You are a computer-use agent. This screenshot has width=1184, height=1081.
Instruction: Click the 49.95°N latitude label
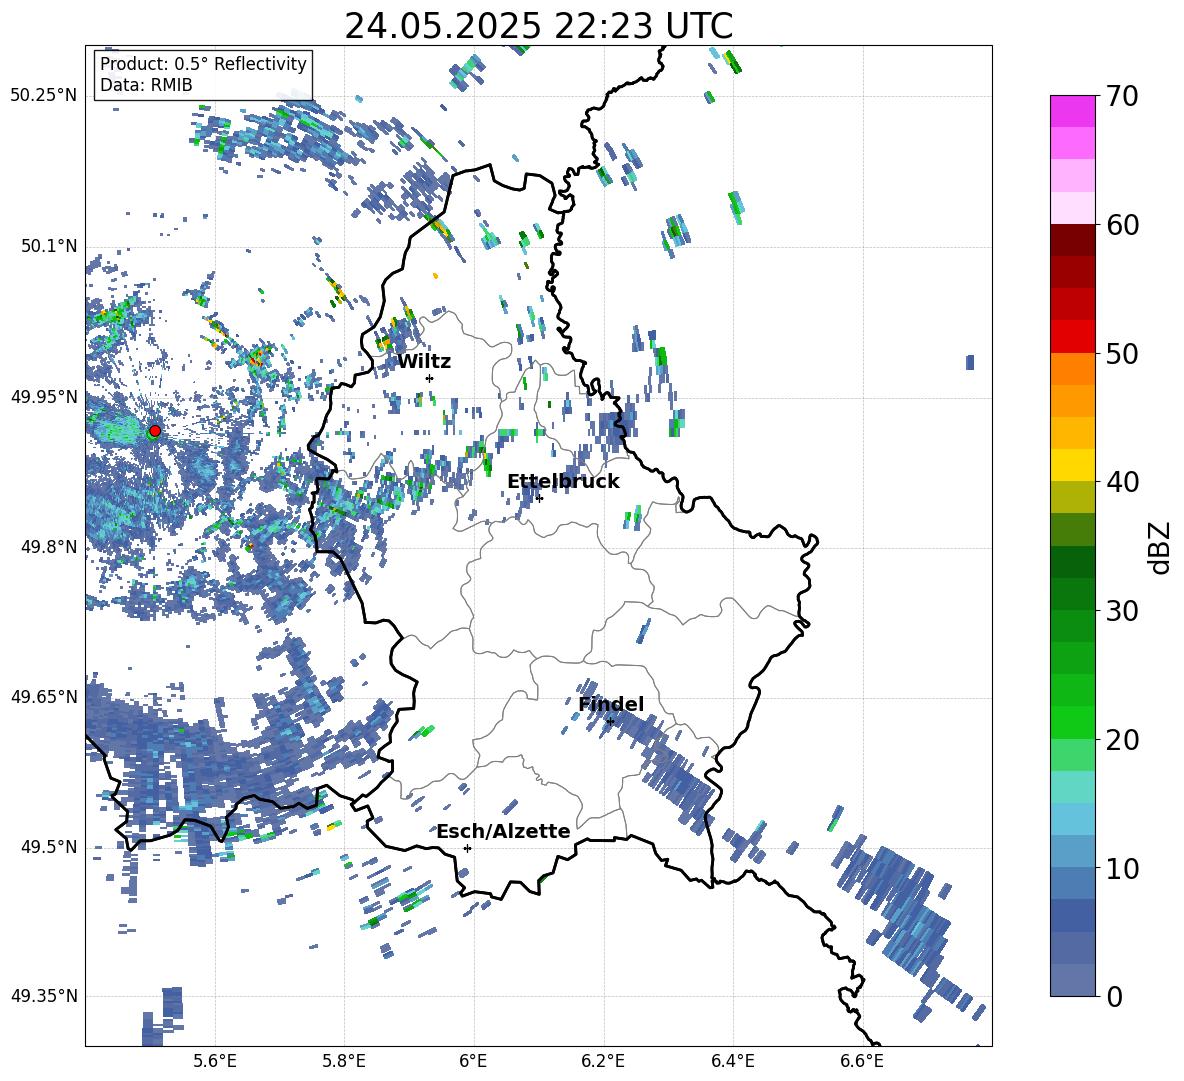tap(44, 396)
